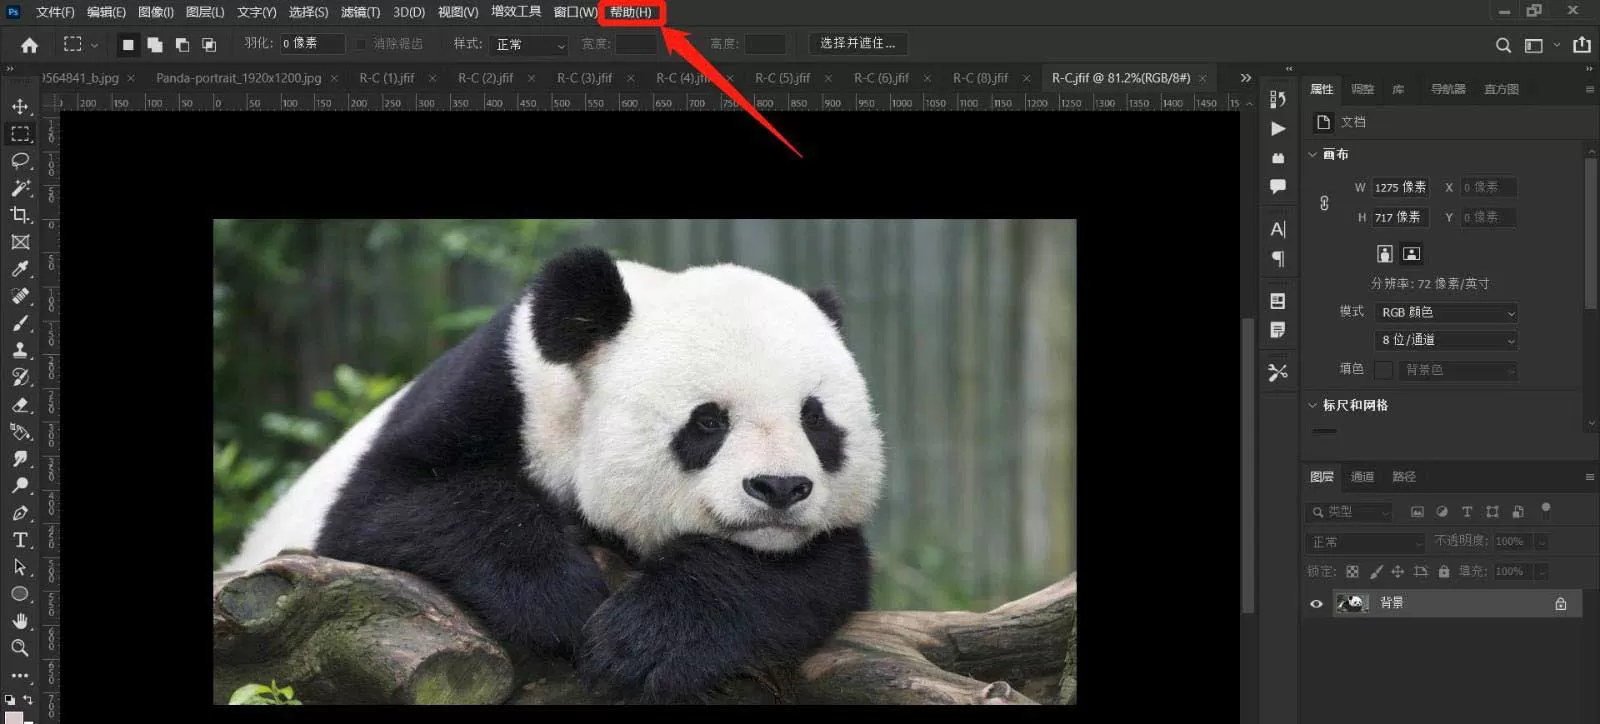Collapse the 画布 section
Image resolution: width=1600 pixels, height=724 pixels.
coord(1313,154)
